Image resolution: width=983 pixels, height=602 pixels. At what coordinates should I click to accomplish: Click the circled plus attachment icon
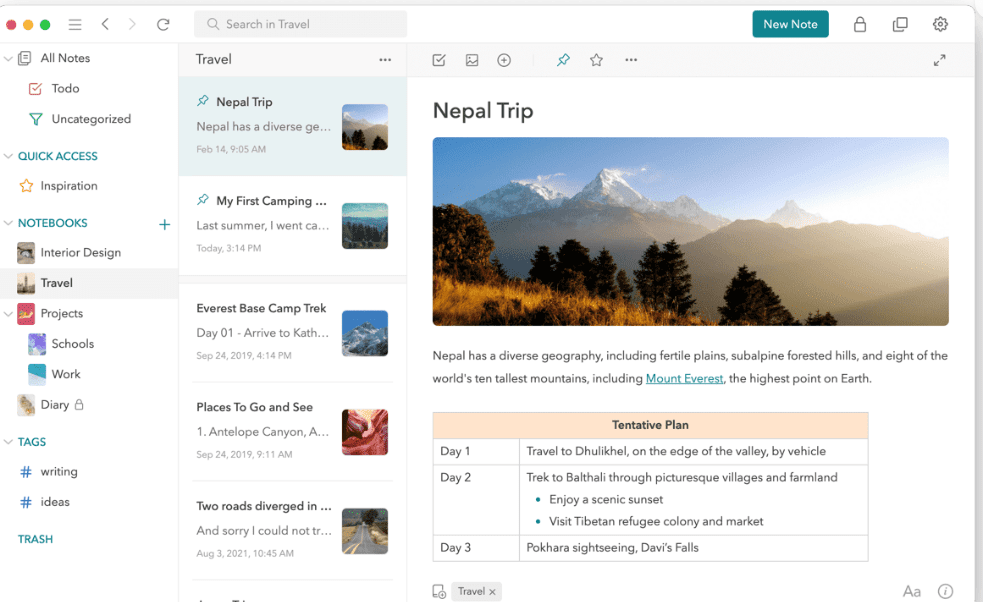point(504,60)
